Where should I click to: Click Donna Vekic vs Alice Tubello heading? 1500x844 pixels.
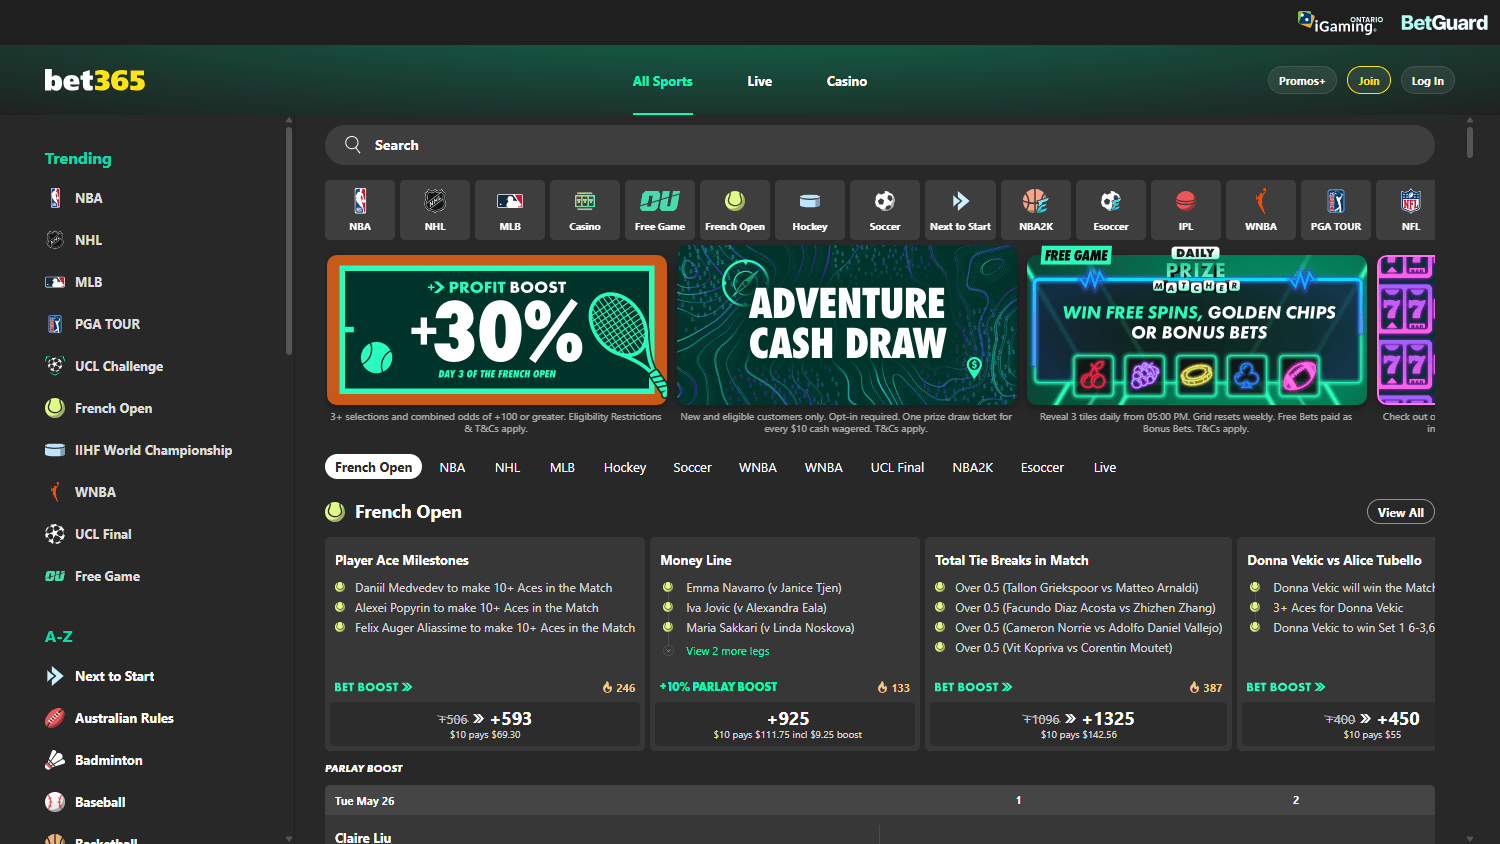pos(1334,560)
